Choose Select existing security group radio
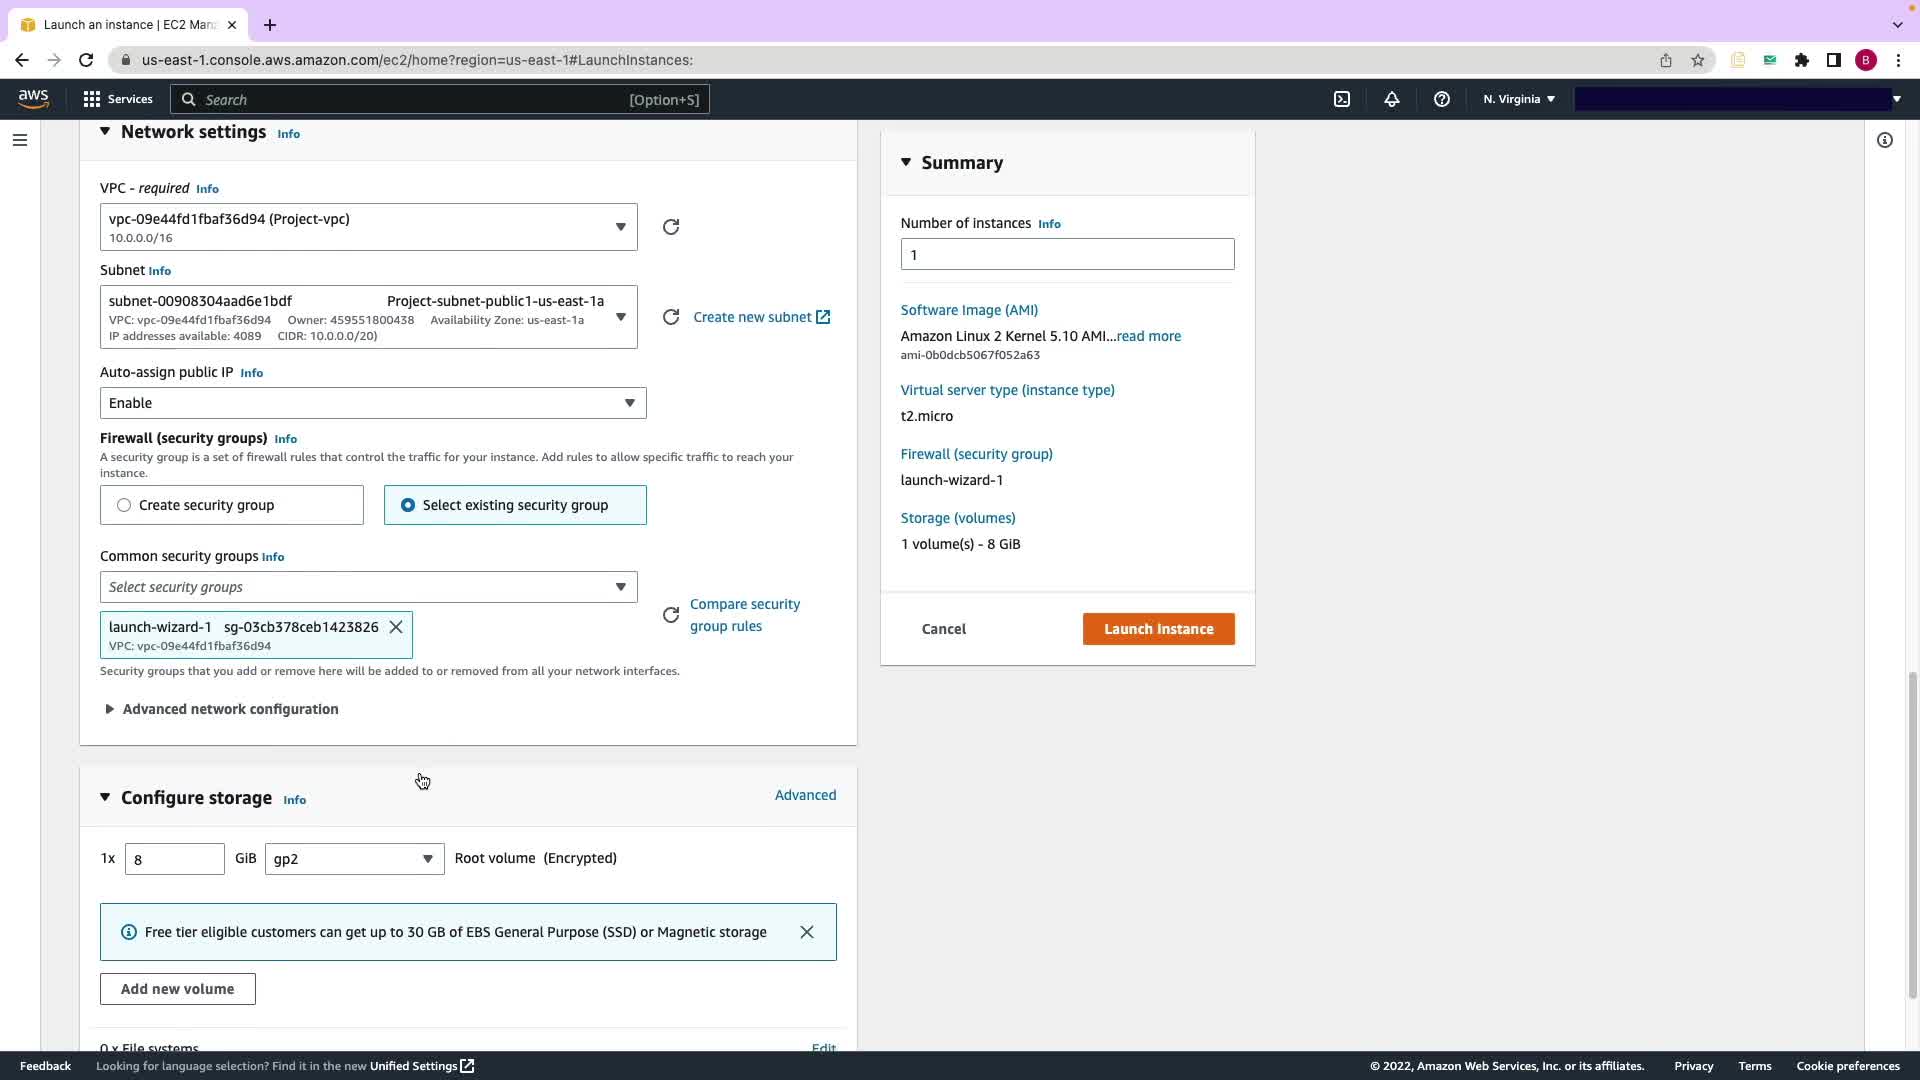The height and width of the screenshot is (1080, 1920). [x=408, y=505]
